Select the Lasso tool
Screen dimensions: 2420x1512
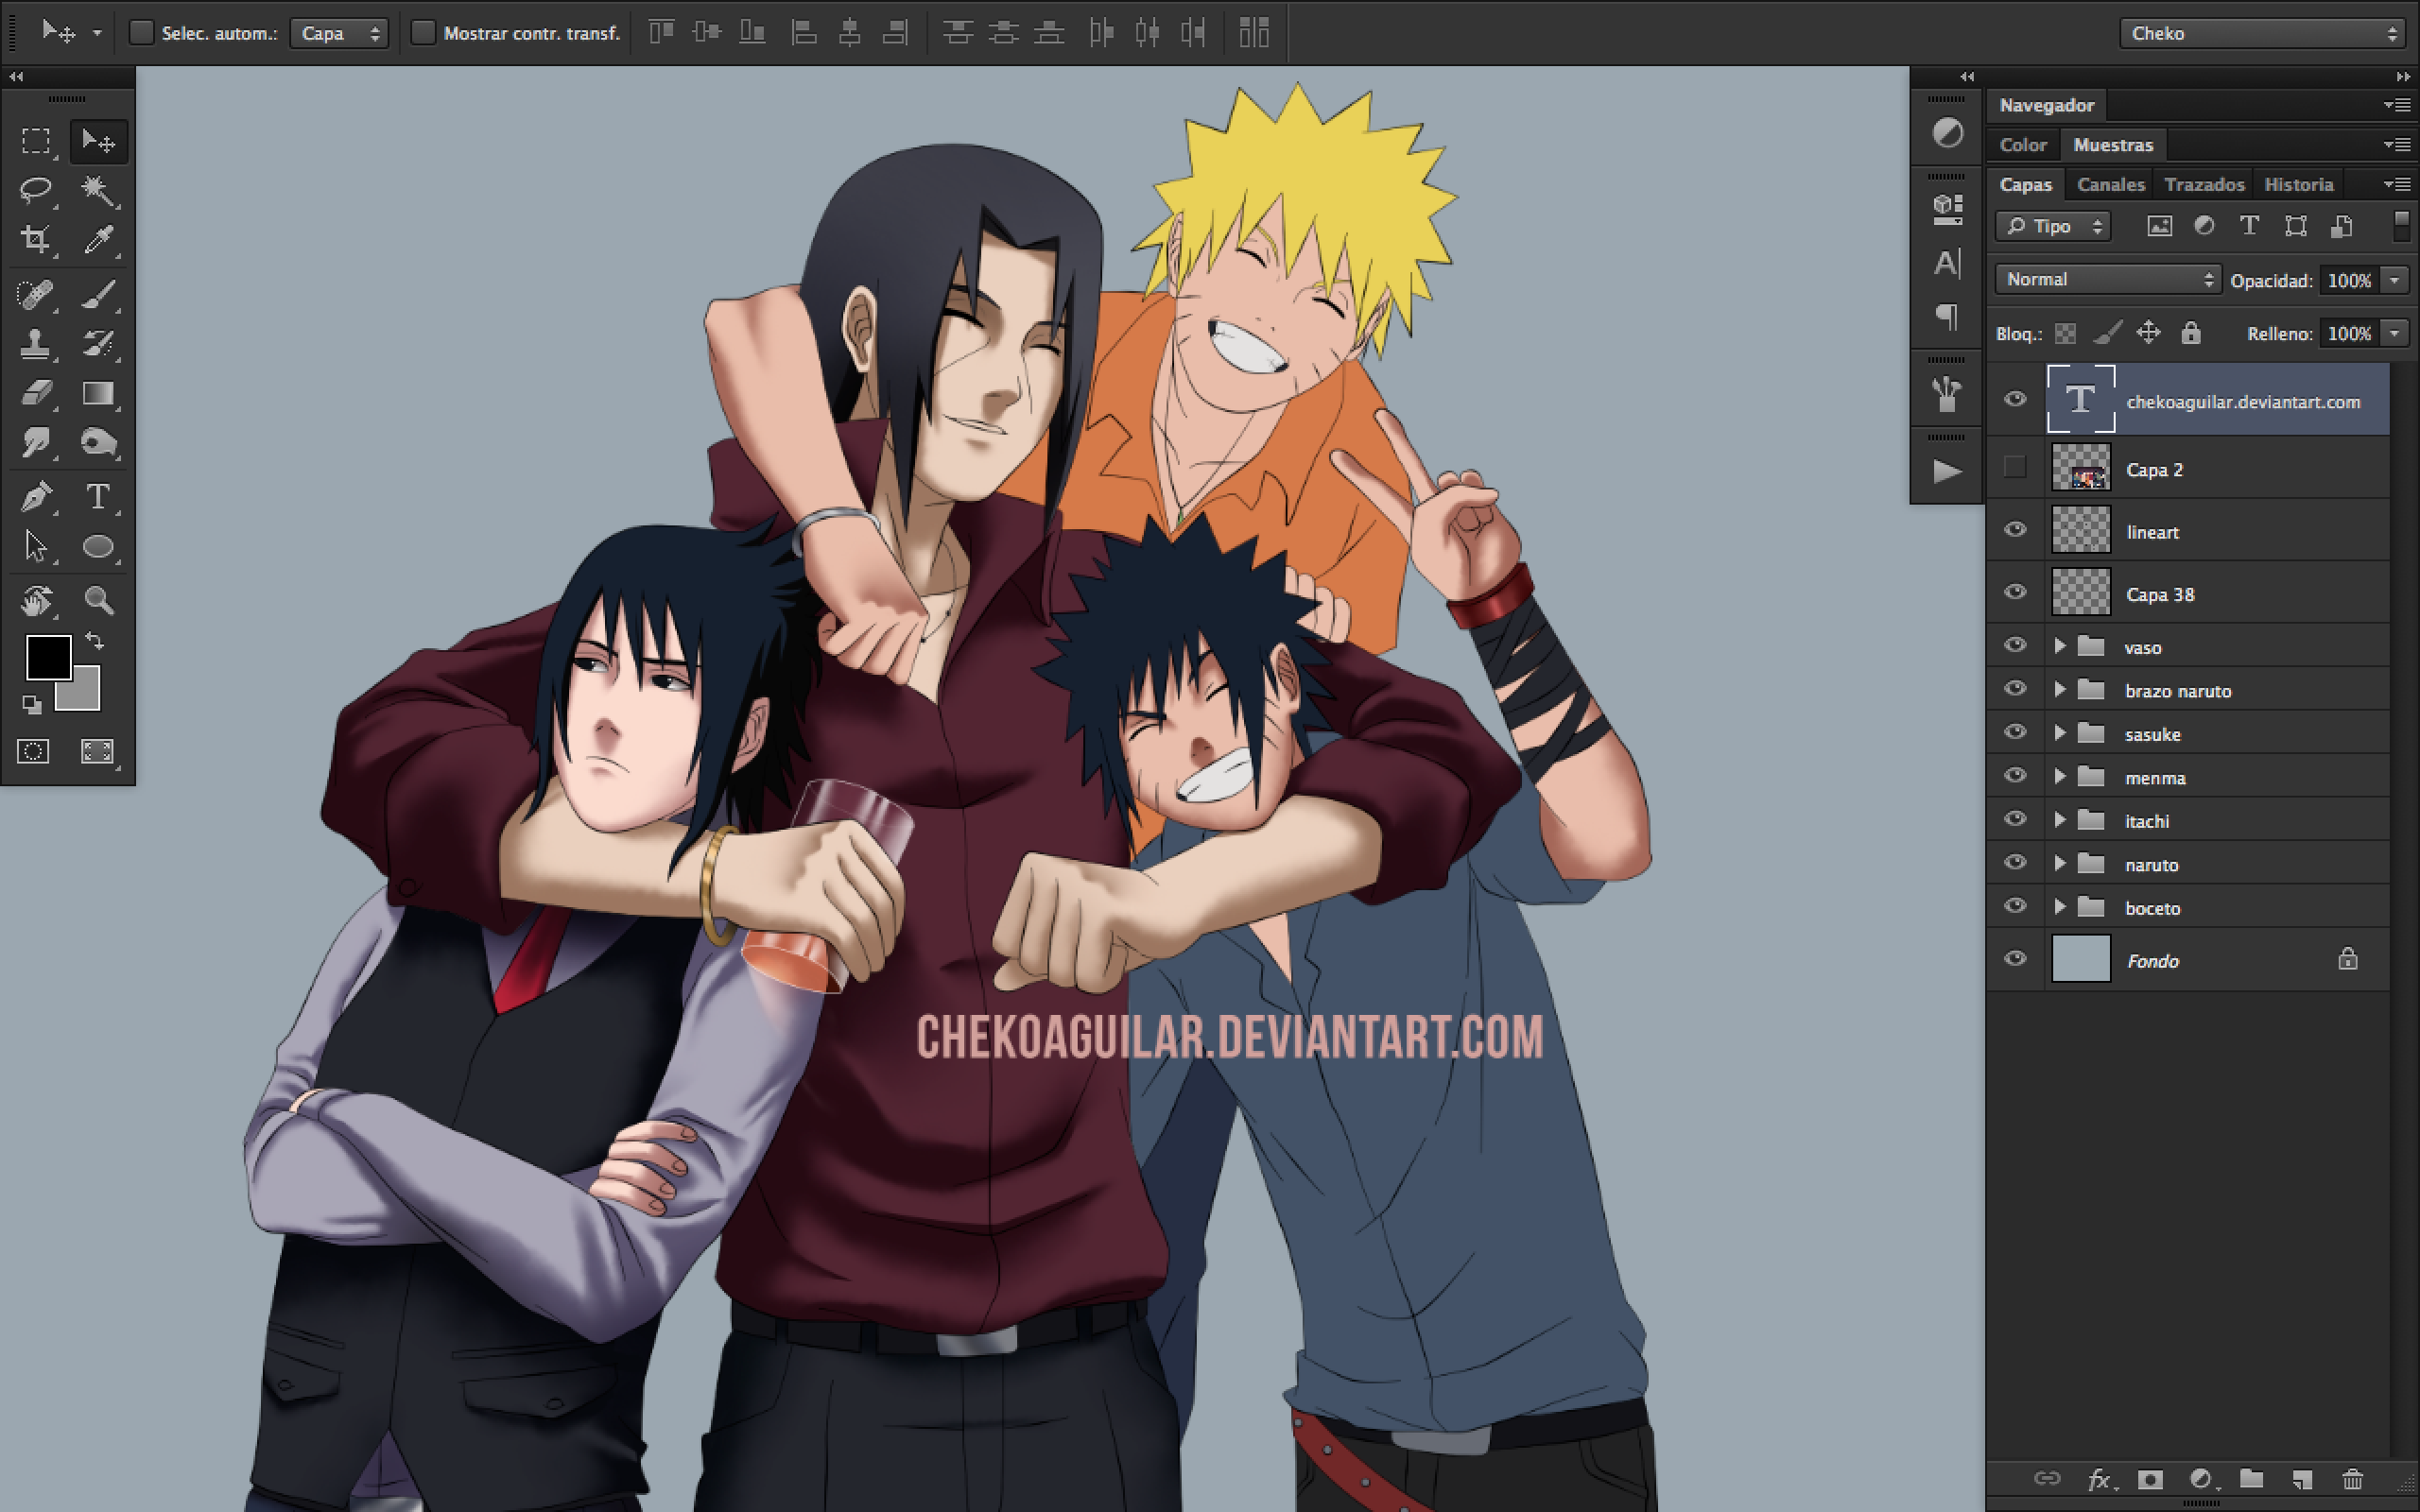[x=36, y=190]
